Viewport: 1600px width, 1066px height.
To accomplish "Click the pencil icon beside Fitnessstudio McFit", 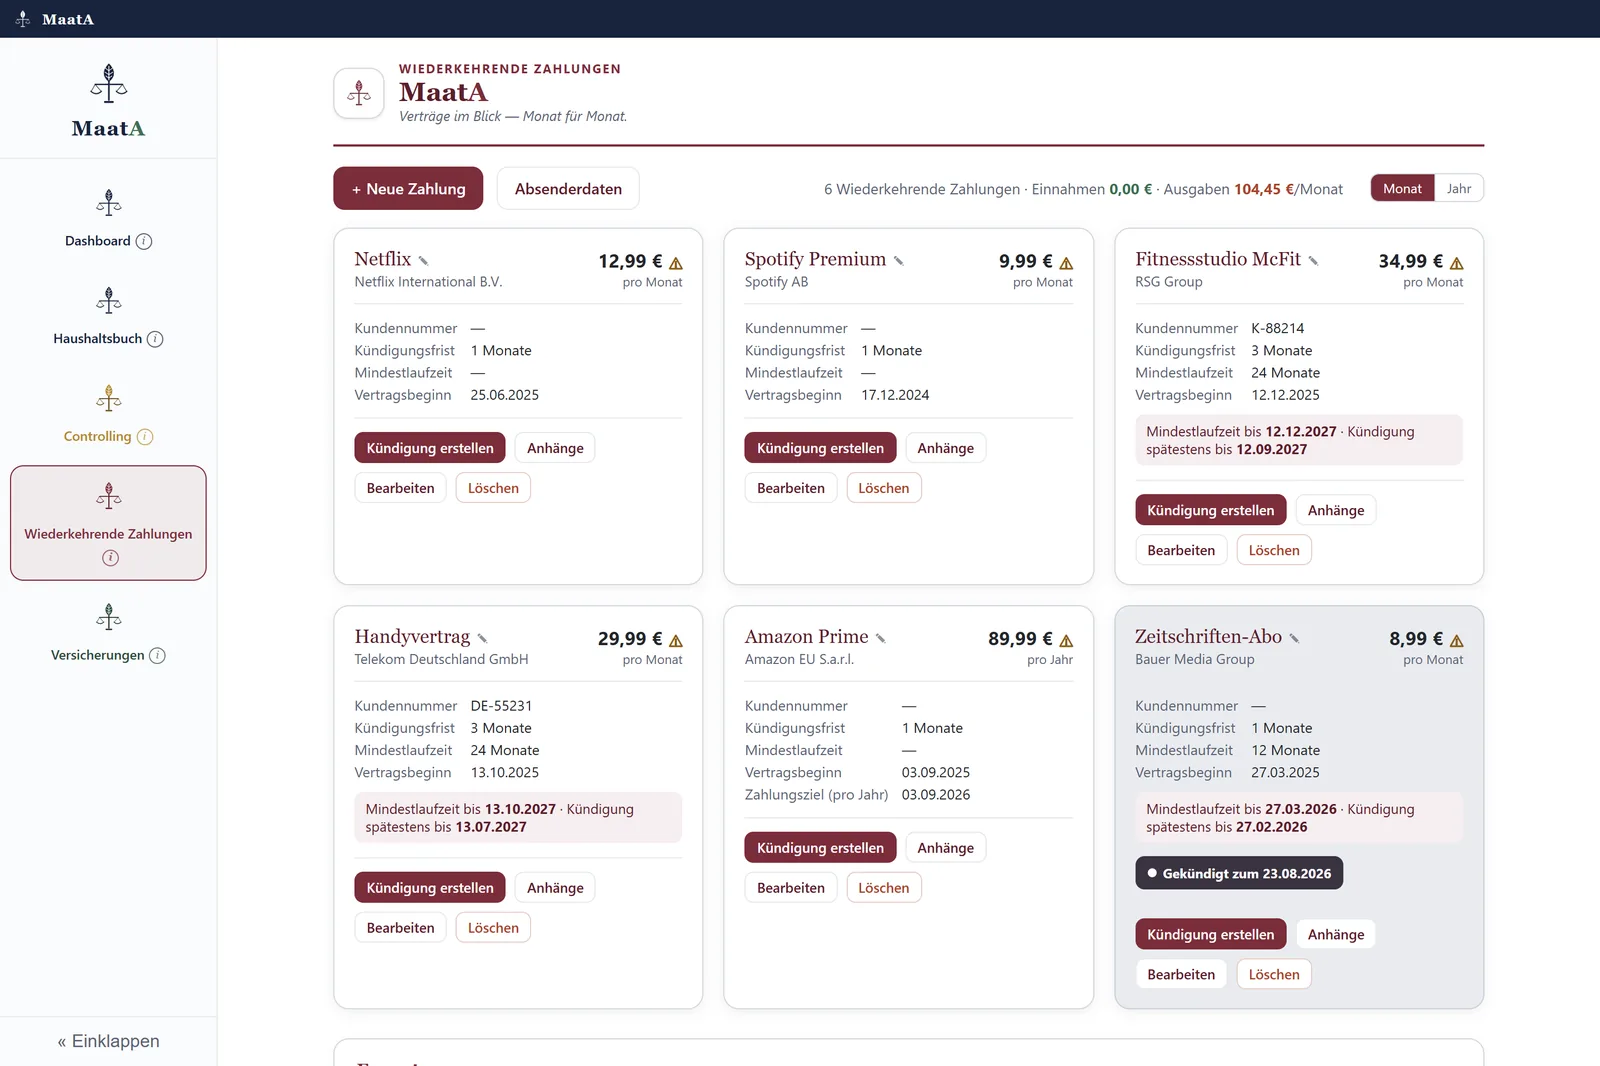I will (1313, 261).
